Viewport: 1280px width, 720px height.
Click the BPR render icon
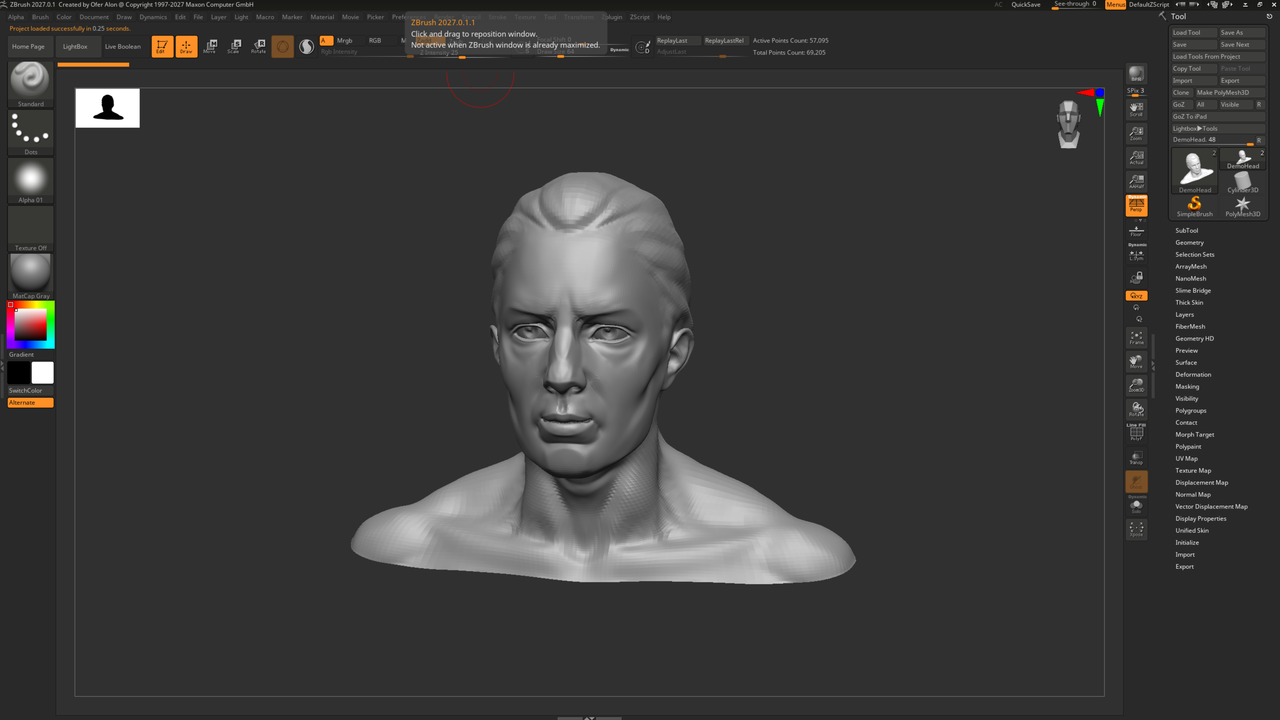click(x=1136, y=75)
